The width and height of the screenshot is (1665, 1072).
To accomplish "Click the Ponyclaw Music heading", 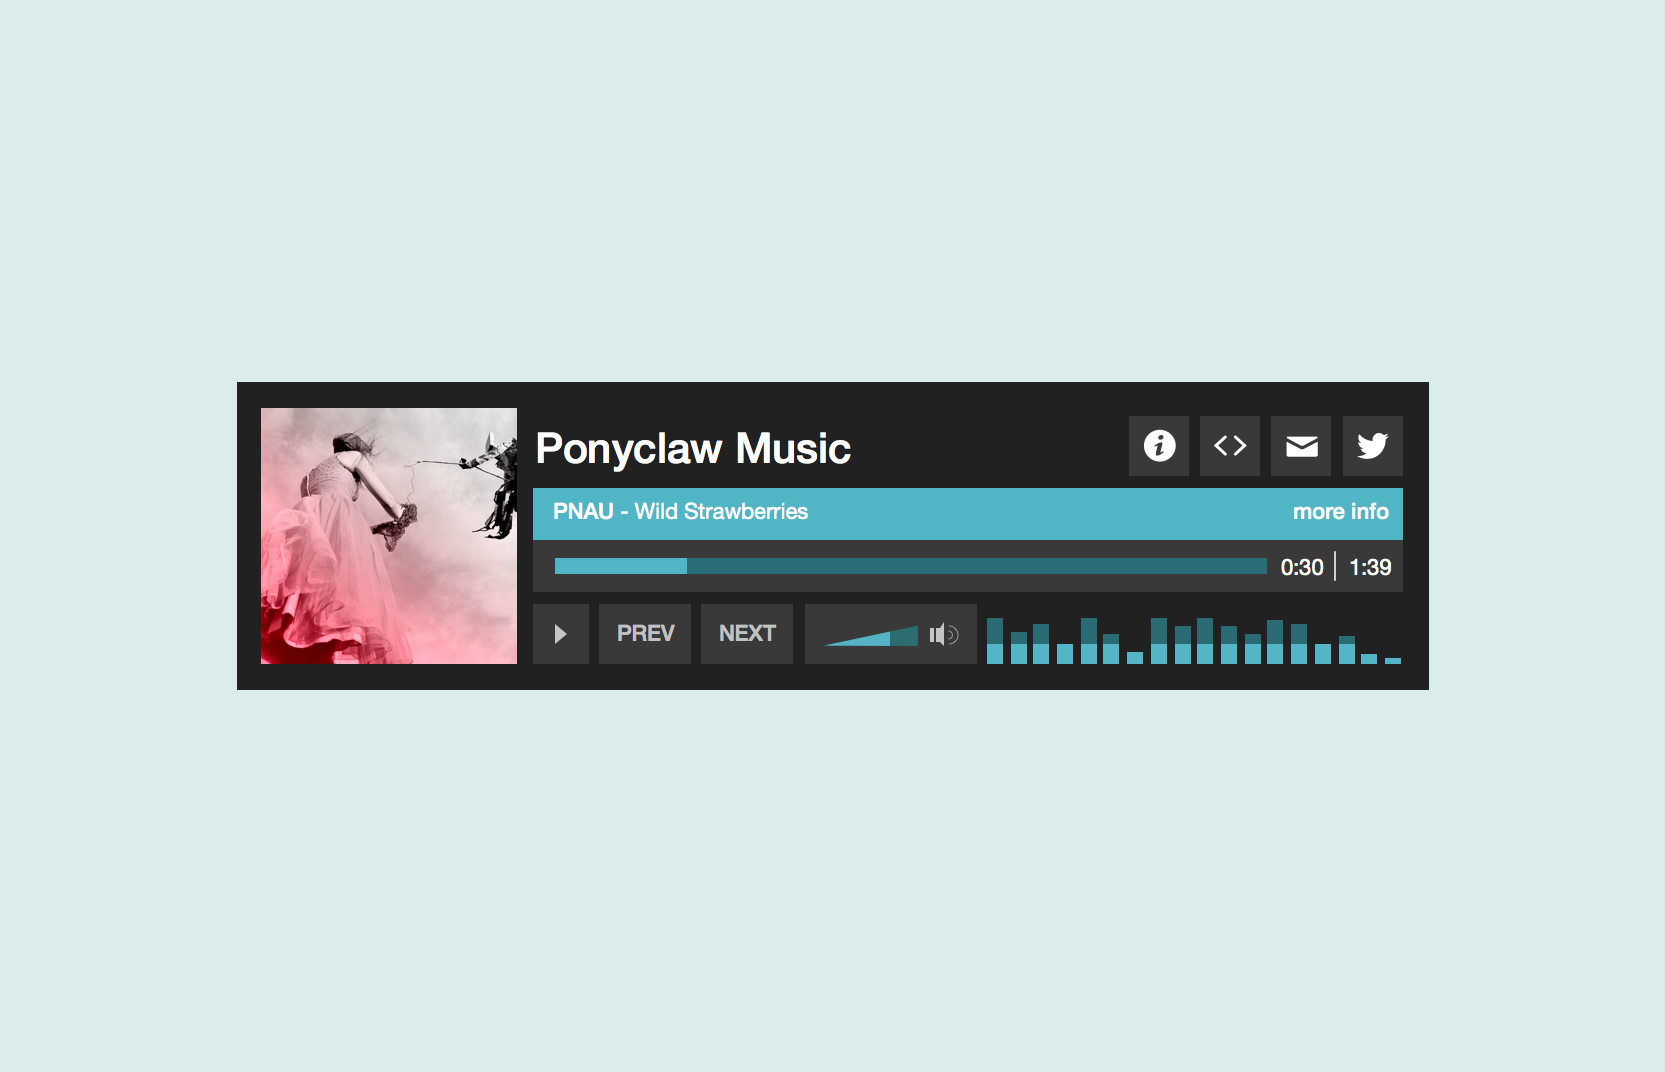I will (x=693, y=449).
